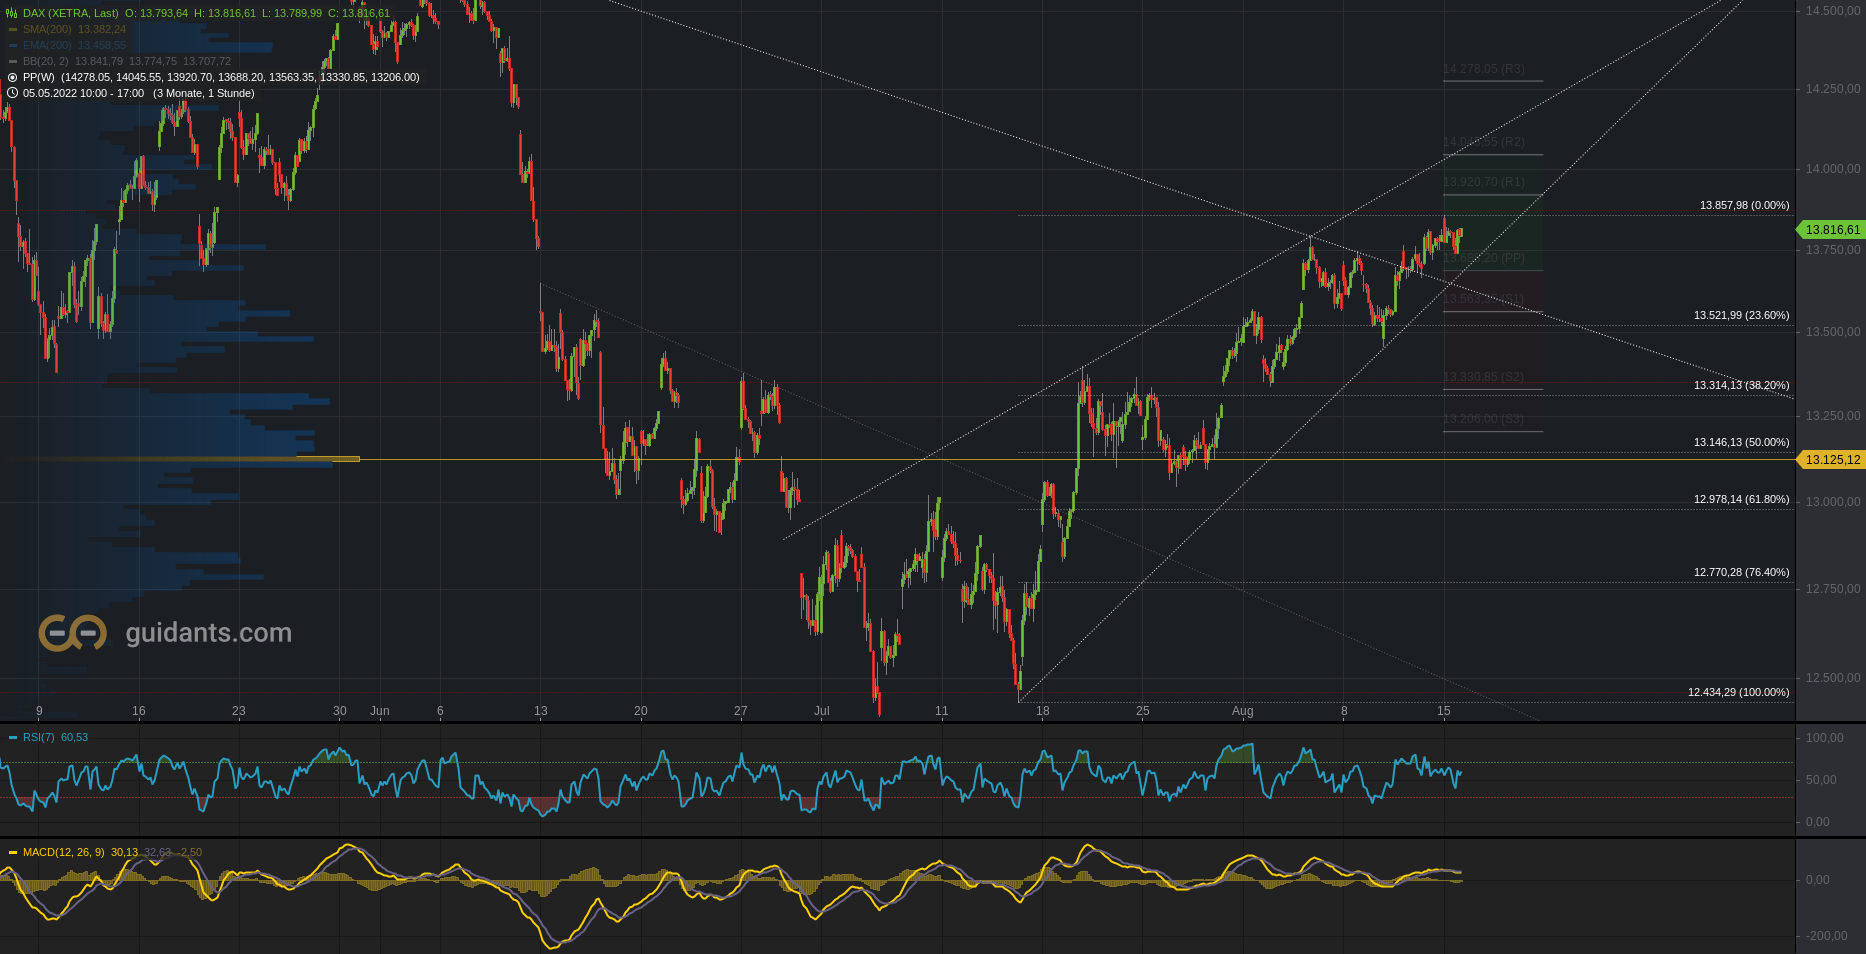Screen dimensions: 1866x954
Task: Open the RSI(7) indicator settings label
Action: [39, 738]
